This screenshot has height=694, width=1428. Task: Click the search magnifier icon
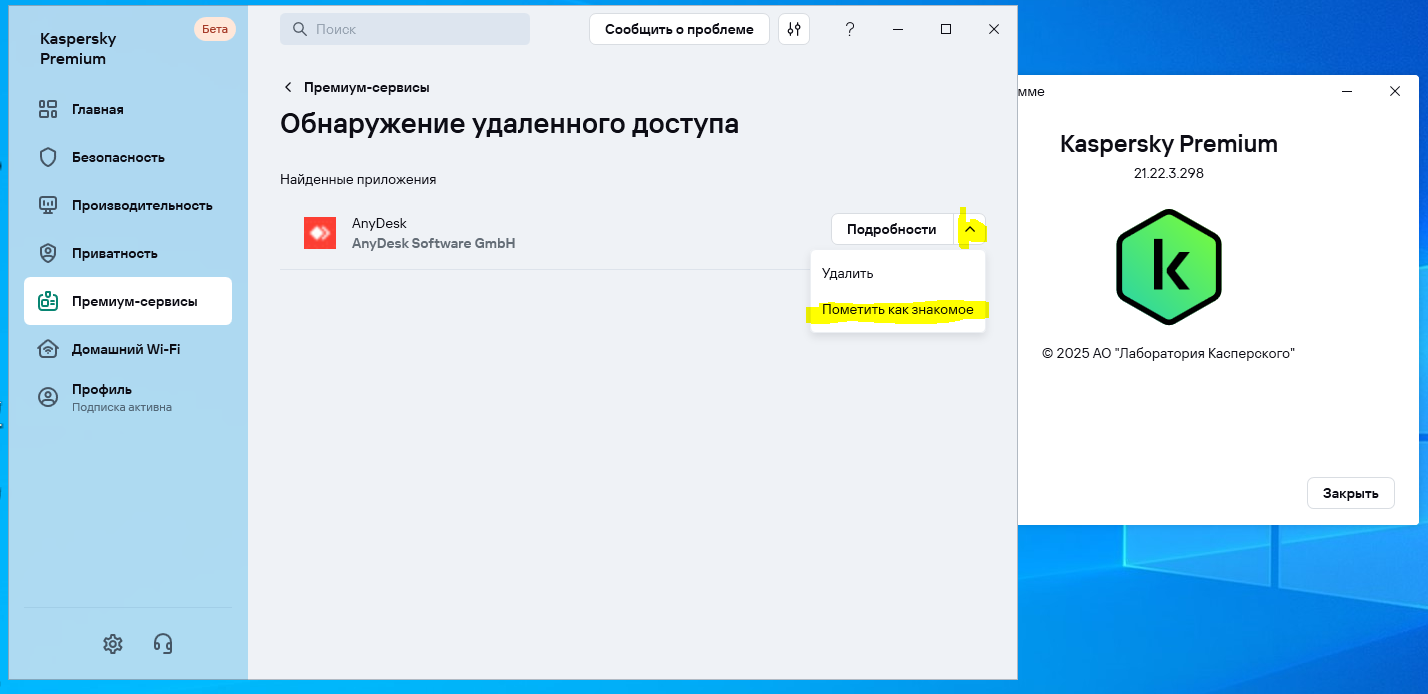[299, 29]
